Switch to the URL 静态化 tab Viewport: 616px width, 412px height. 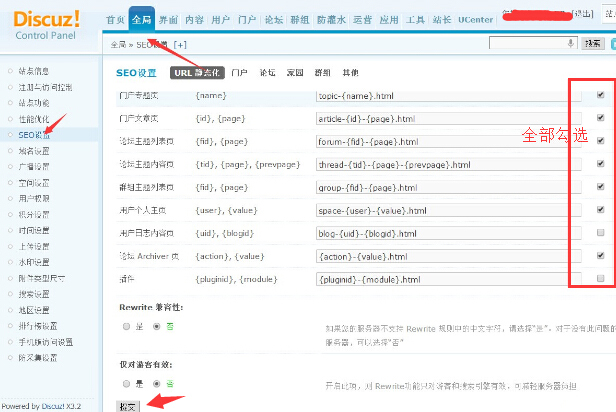[x=196, y=73]
